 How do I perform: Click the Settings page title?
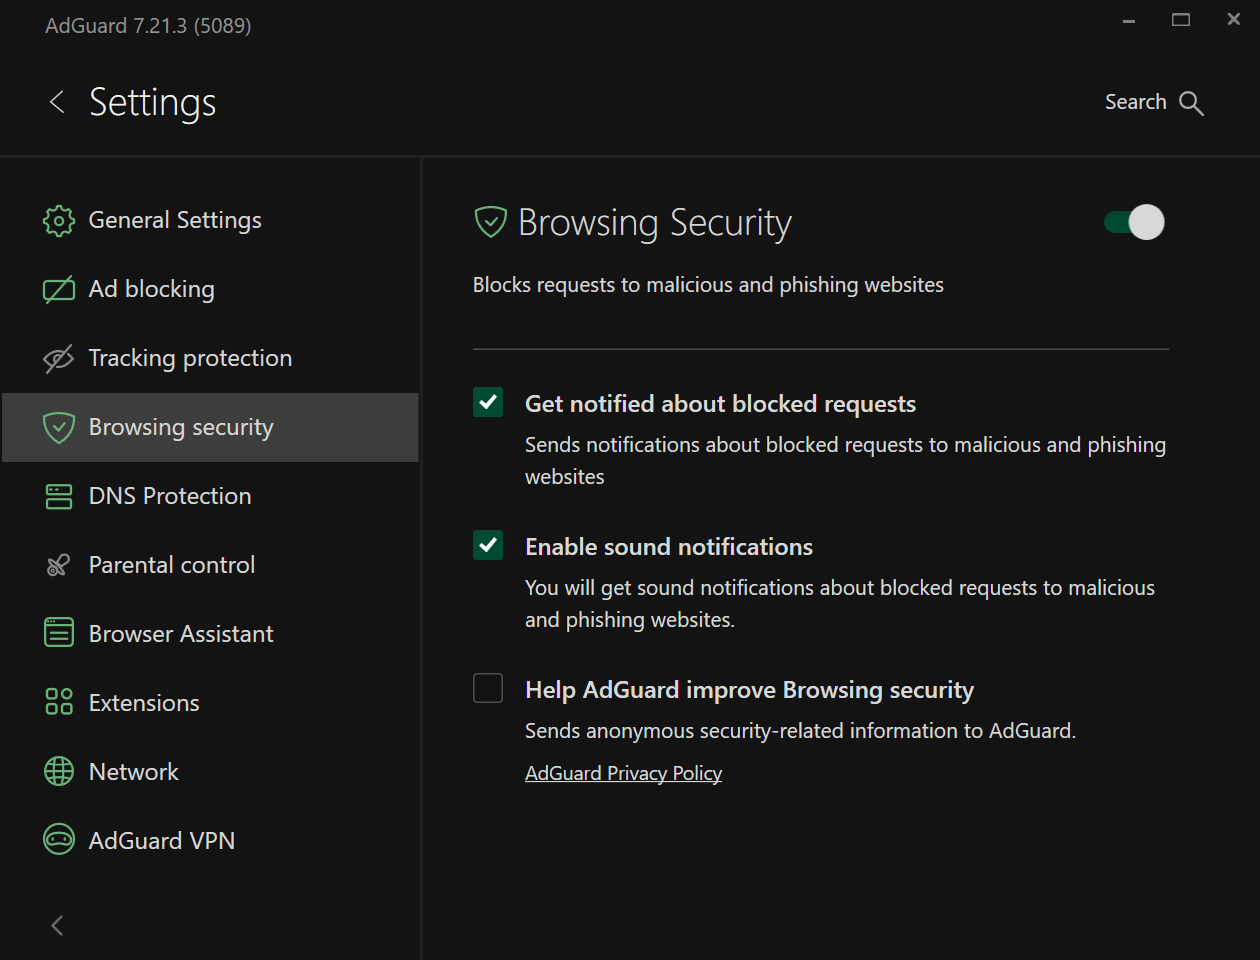pyautogui.click(x=152, y=103)
